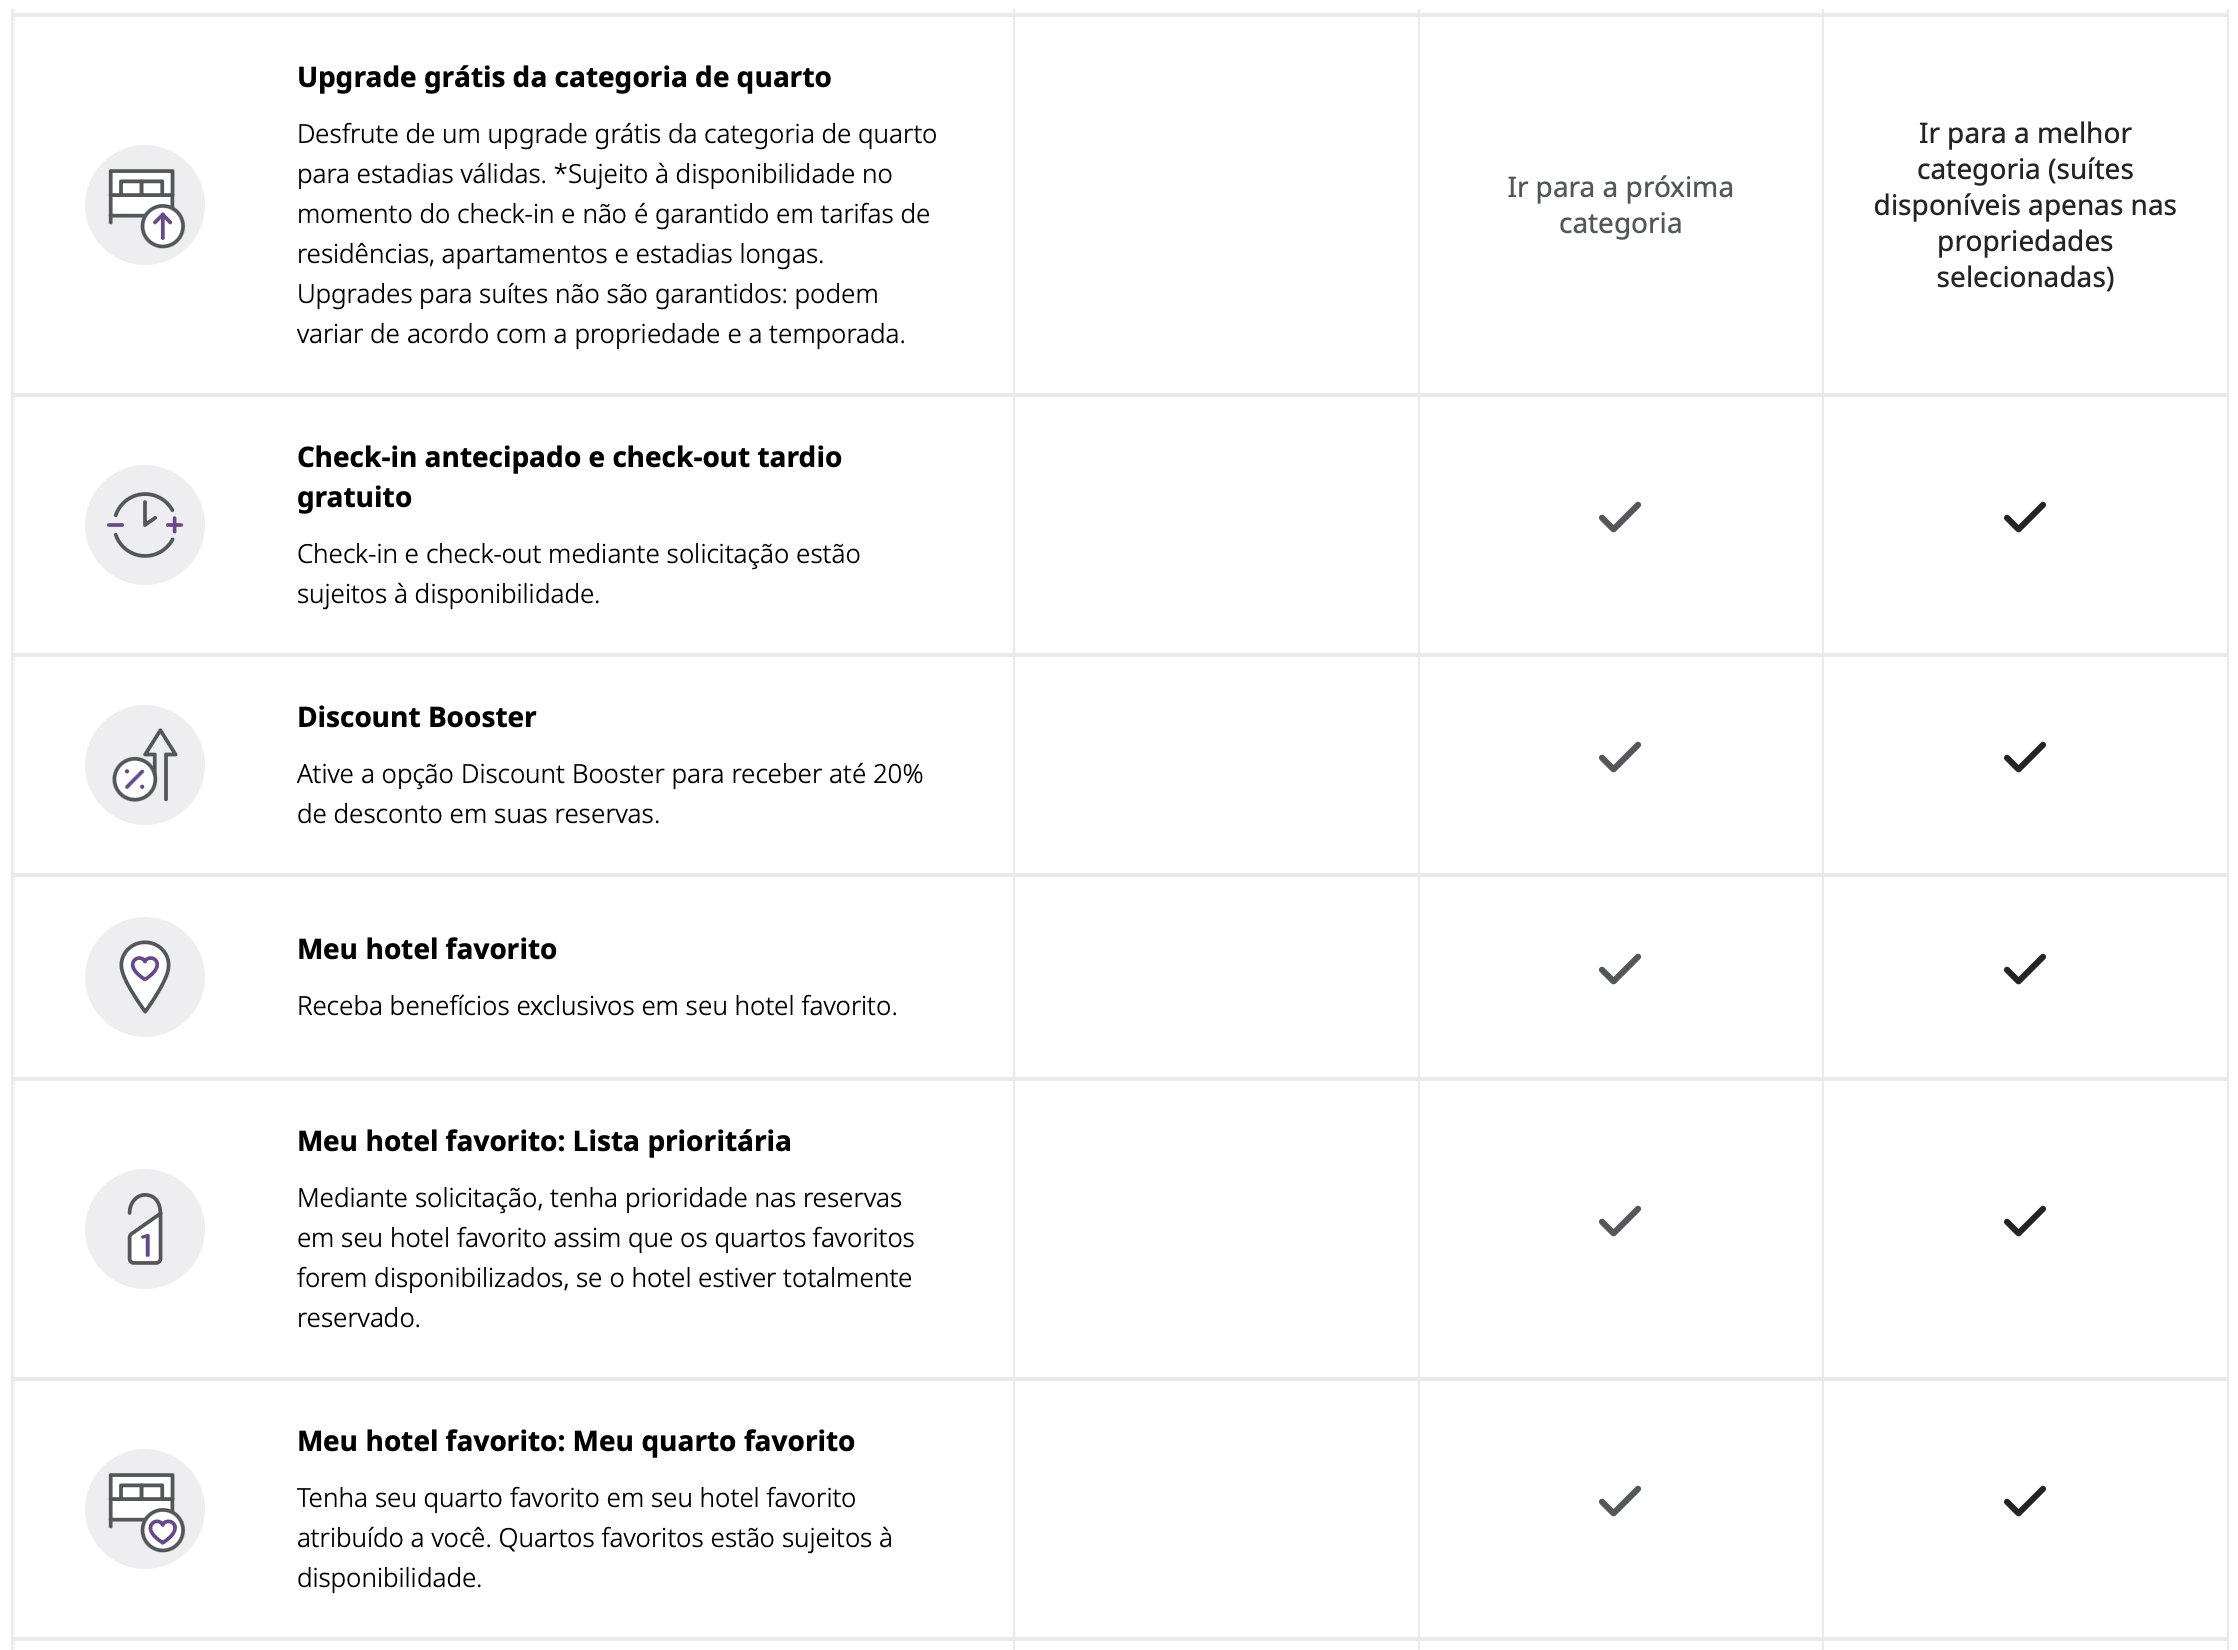Click the early check-in clock icon
Viewport: 2238px width, 1650px height.
click(145, 525)
